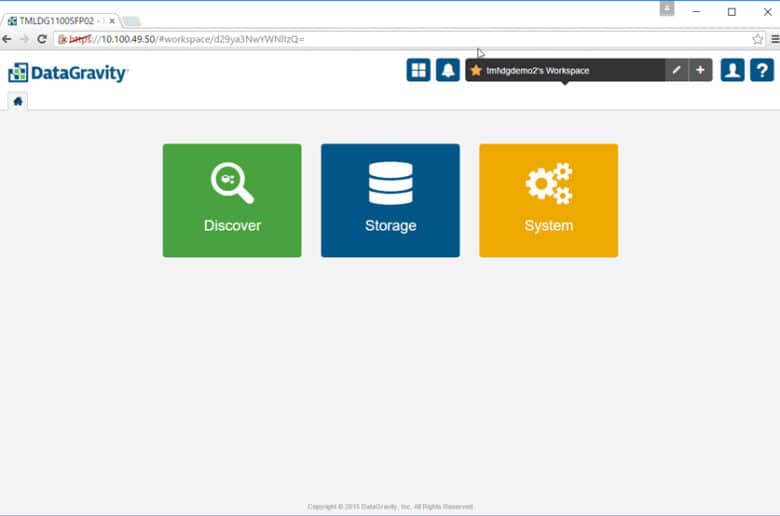The width and height of the screenshot is (780, 516).
Task: Add a new workspace with the plus icon
Action: click(x=700, y=70)
